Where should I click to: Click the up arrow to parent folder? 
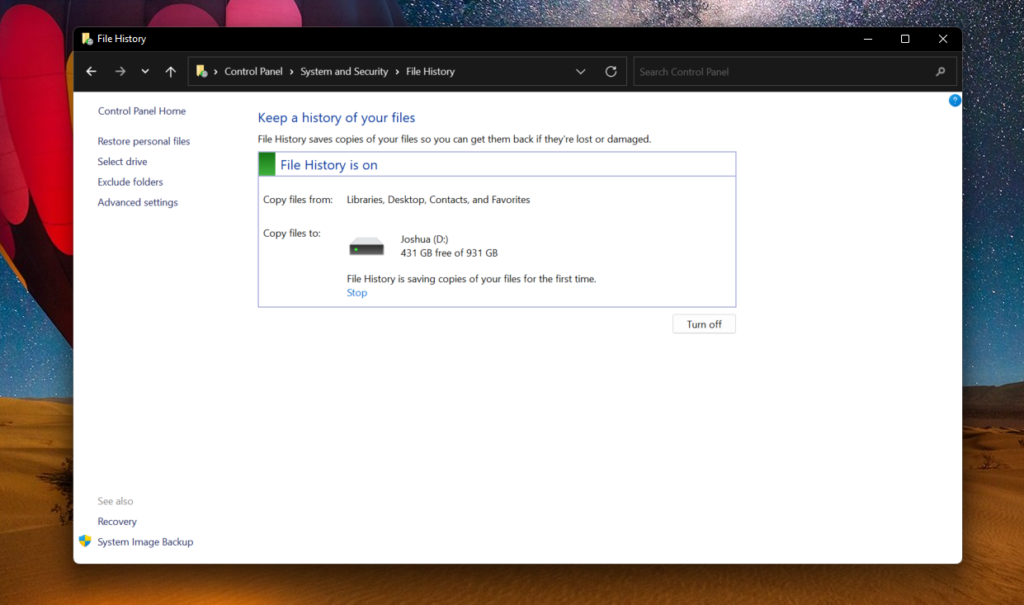pyautogui.click(x=171, y=71)
